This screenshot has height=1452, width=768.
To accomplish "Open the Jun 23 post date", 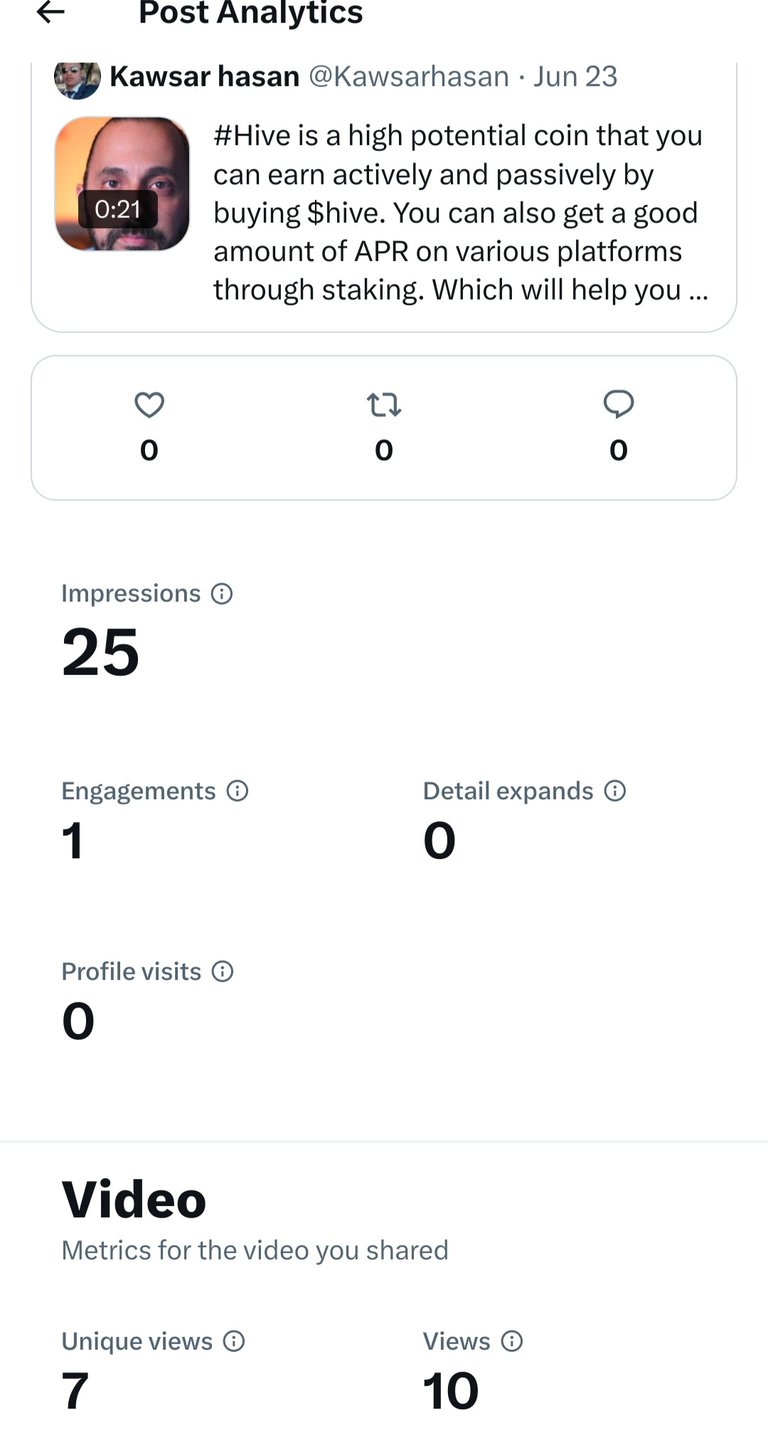I will pos(575,77).
